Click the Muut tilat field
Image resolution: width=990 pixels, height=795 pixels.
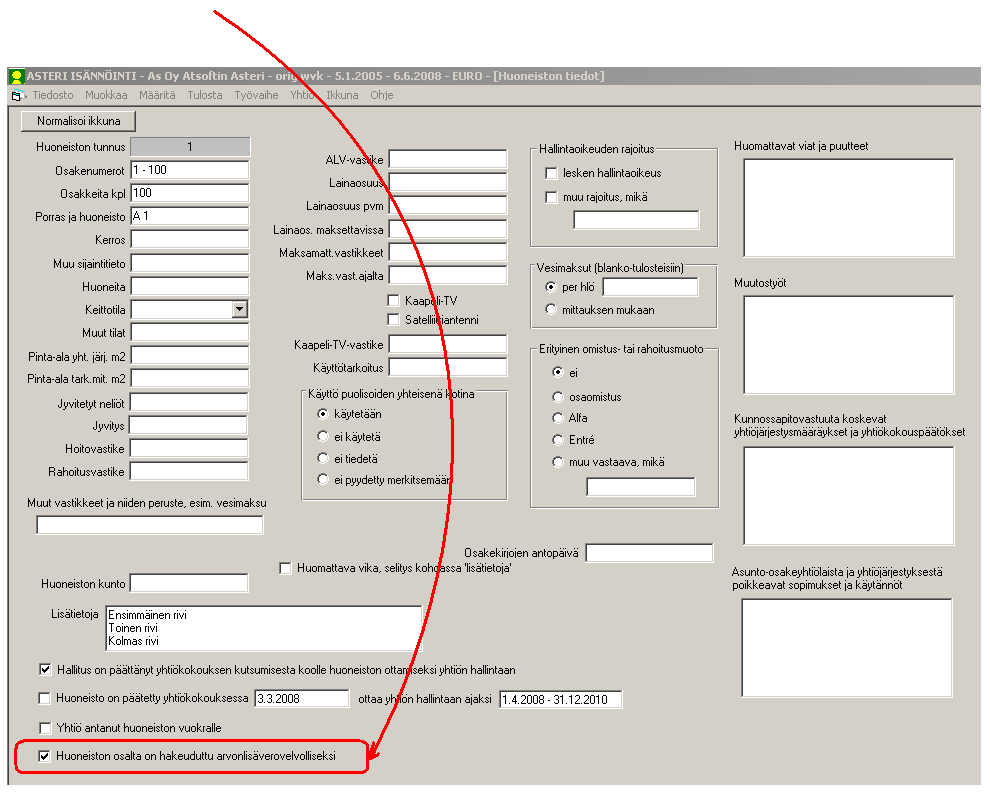[189, 332]
